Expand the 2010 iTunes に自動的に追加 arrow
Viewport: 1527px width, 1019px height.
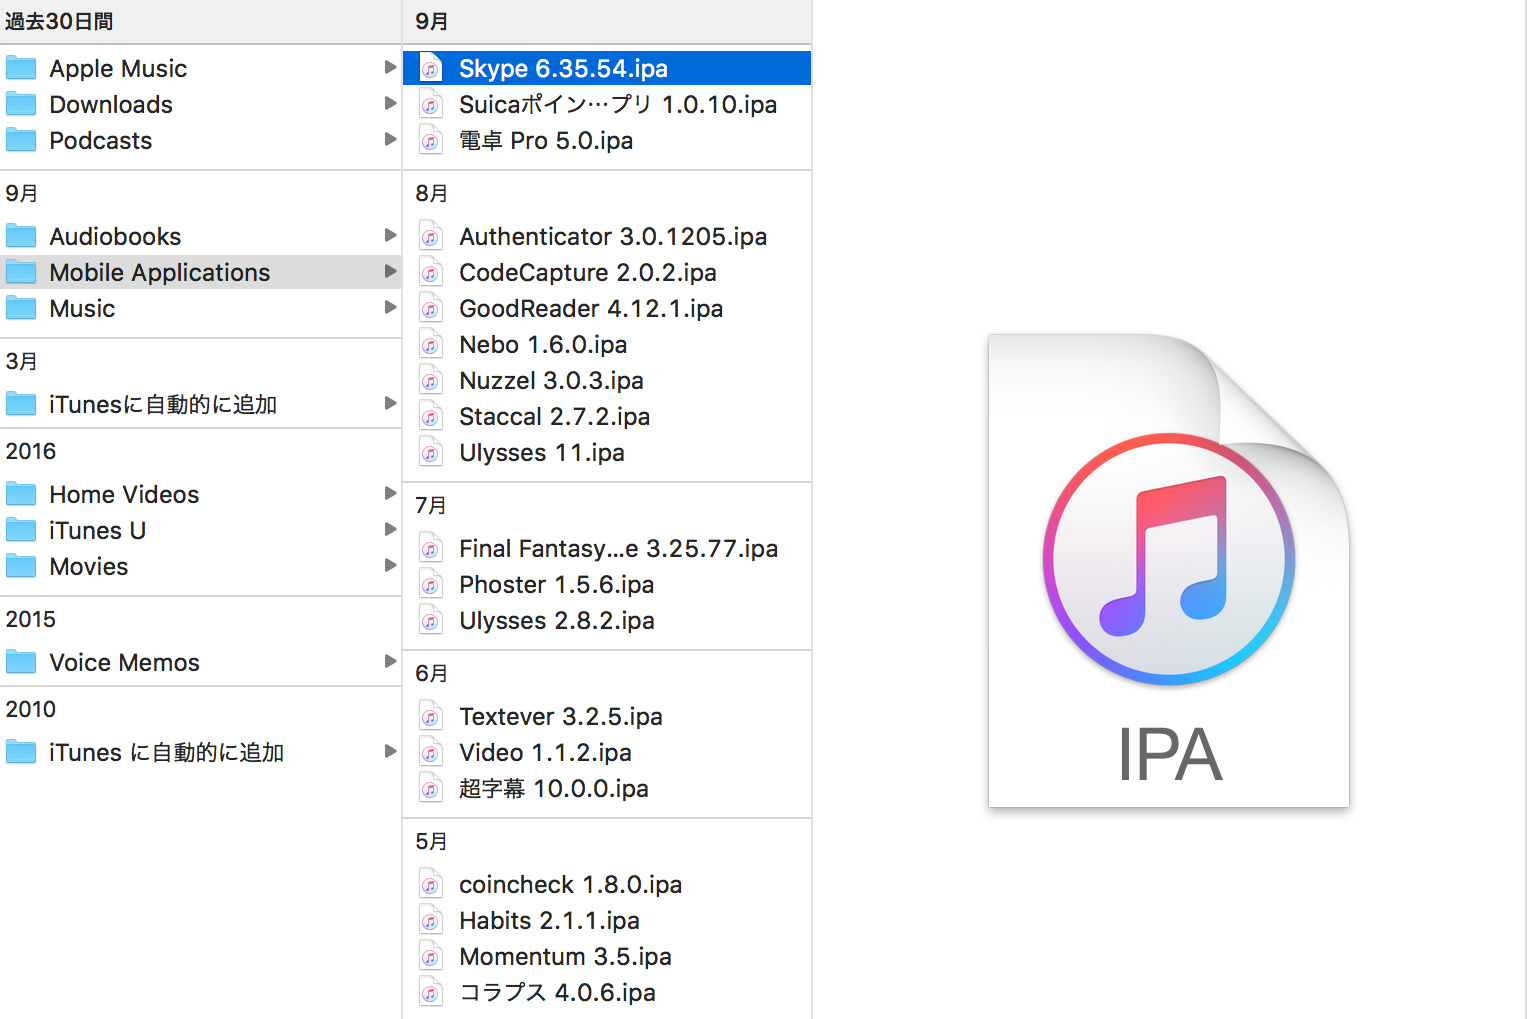(x=390, y=751)
